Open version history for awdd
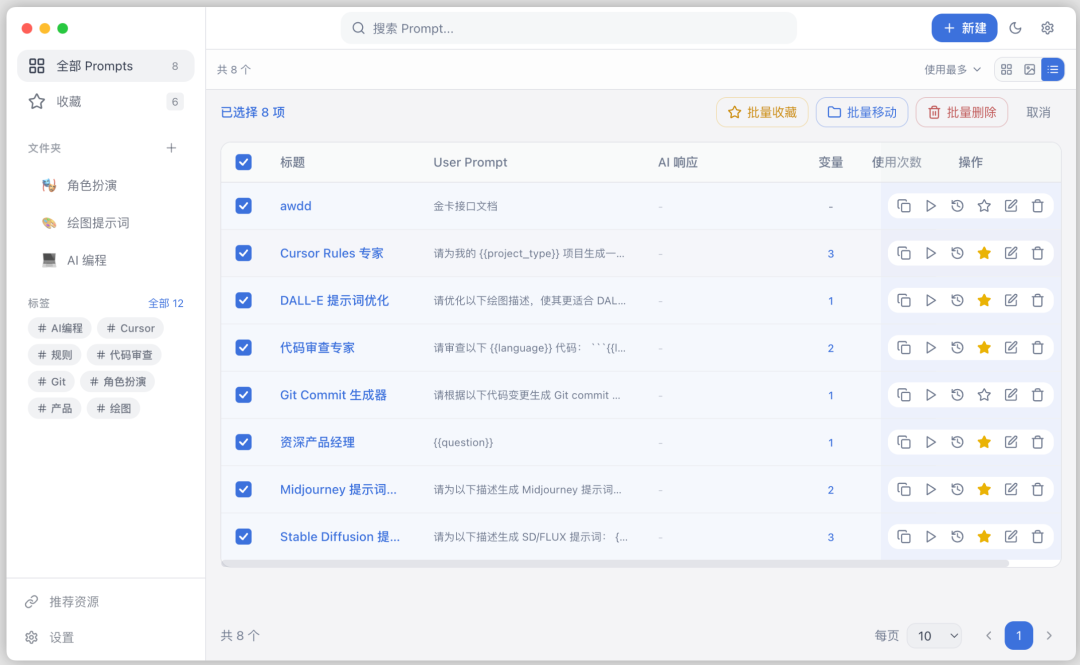The height and width of the screenshot is (665, 1080). (957, 206)
